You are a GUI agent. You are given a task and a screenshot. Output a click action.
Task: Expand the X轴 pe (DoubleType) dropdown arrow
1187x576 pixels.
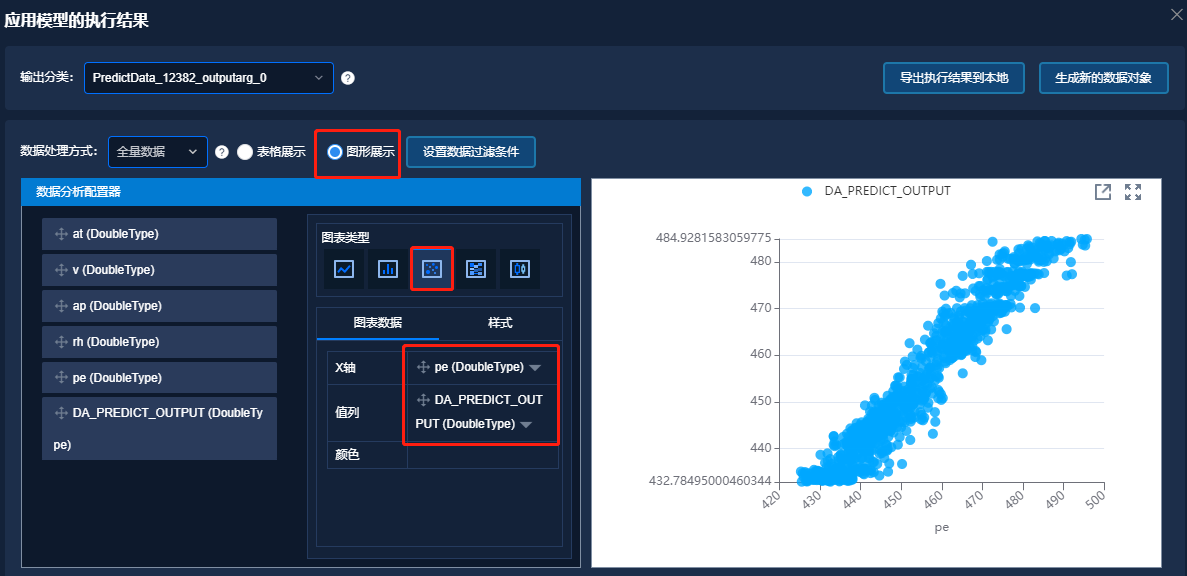[535, 368]
